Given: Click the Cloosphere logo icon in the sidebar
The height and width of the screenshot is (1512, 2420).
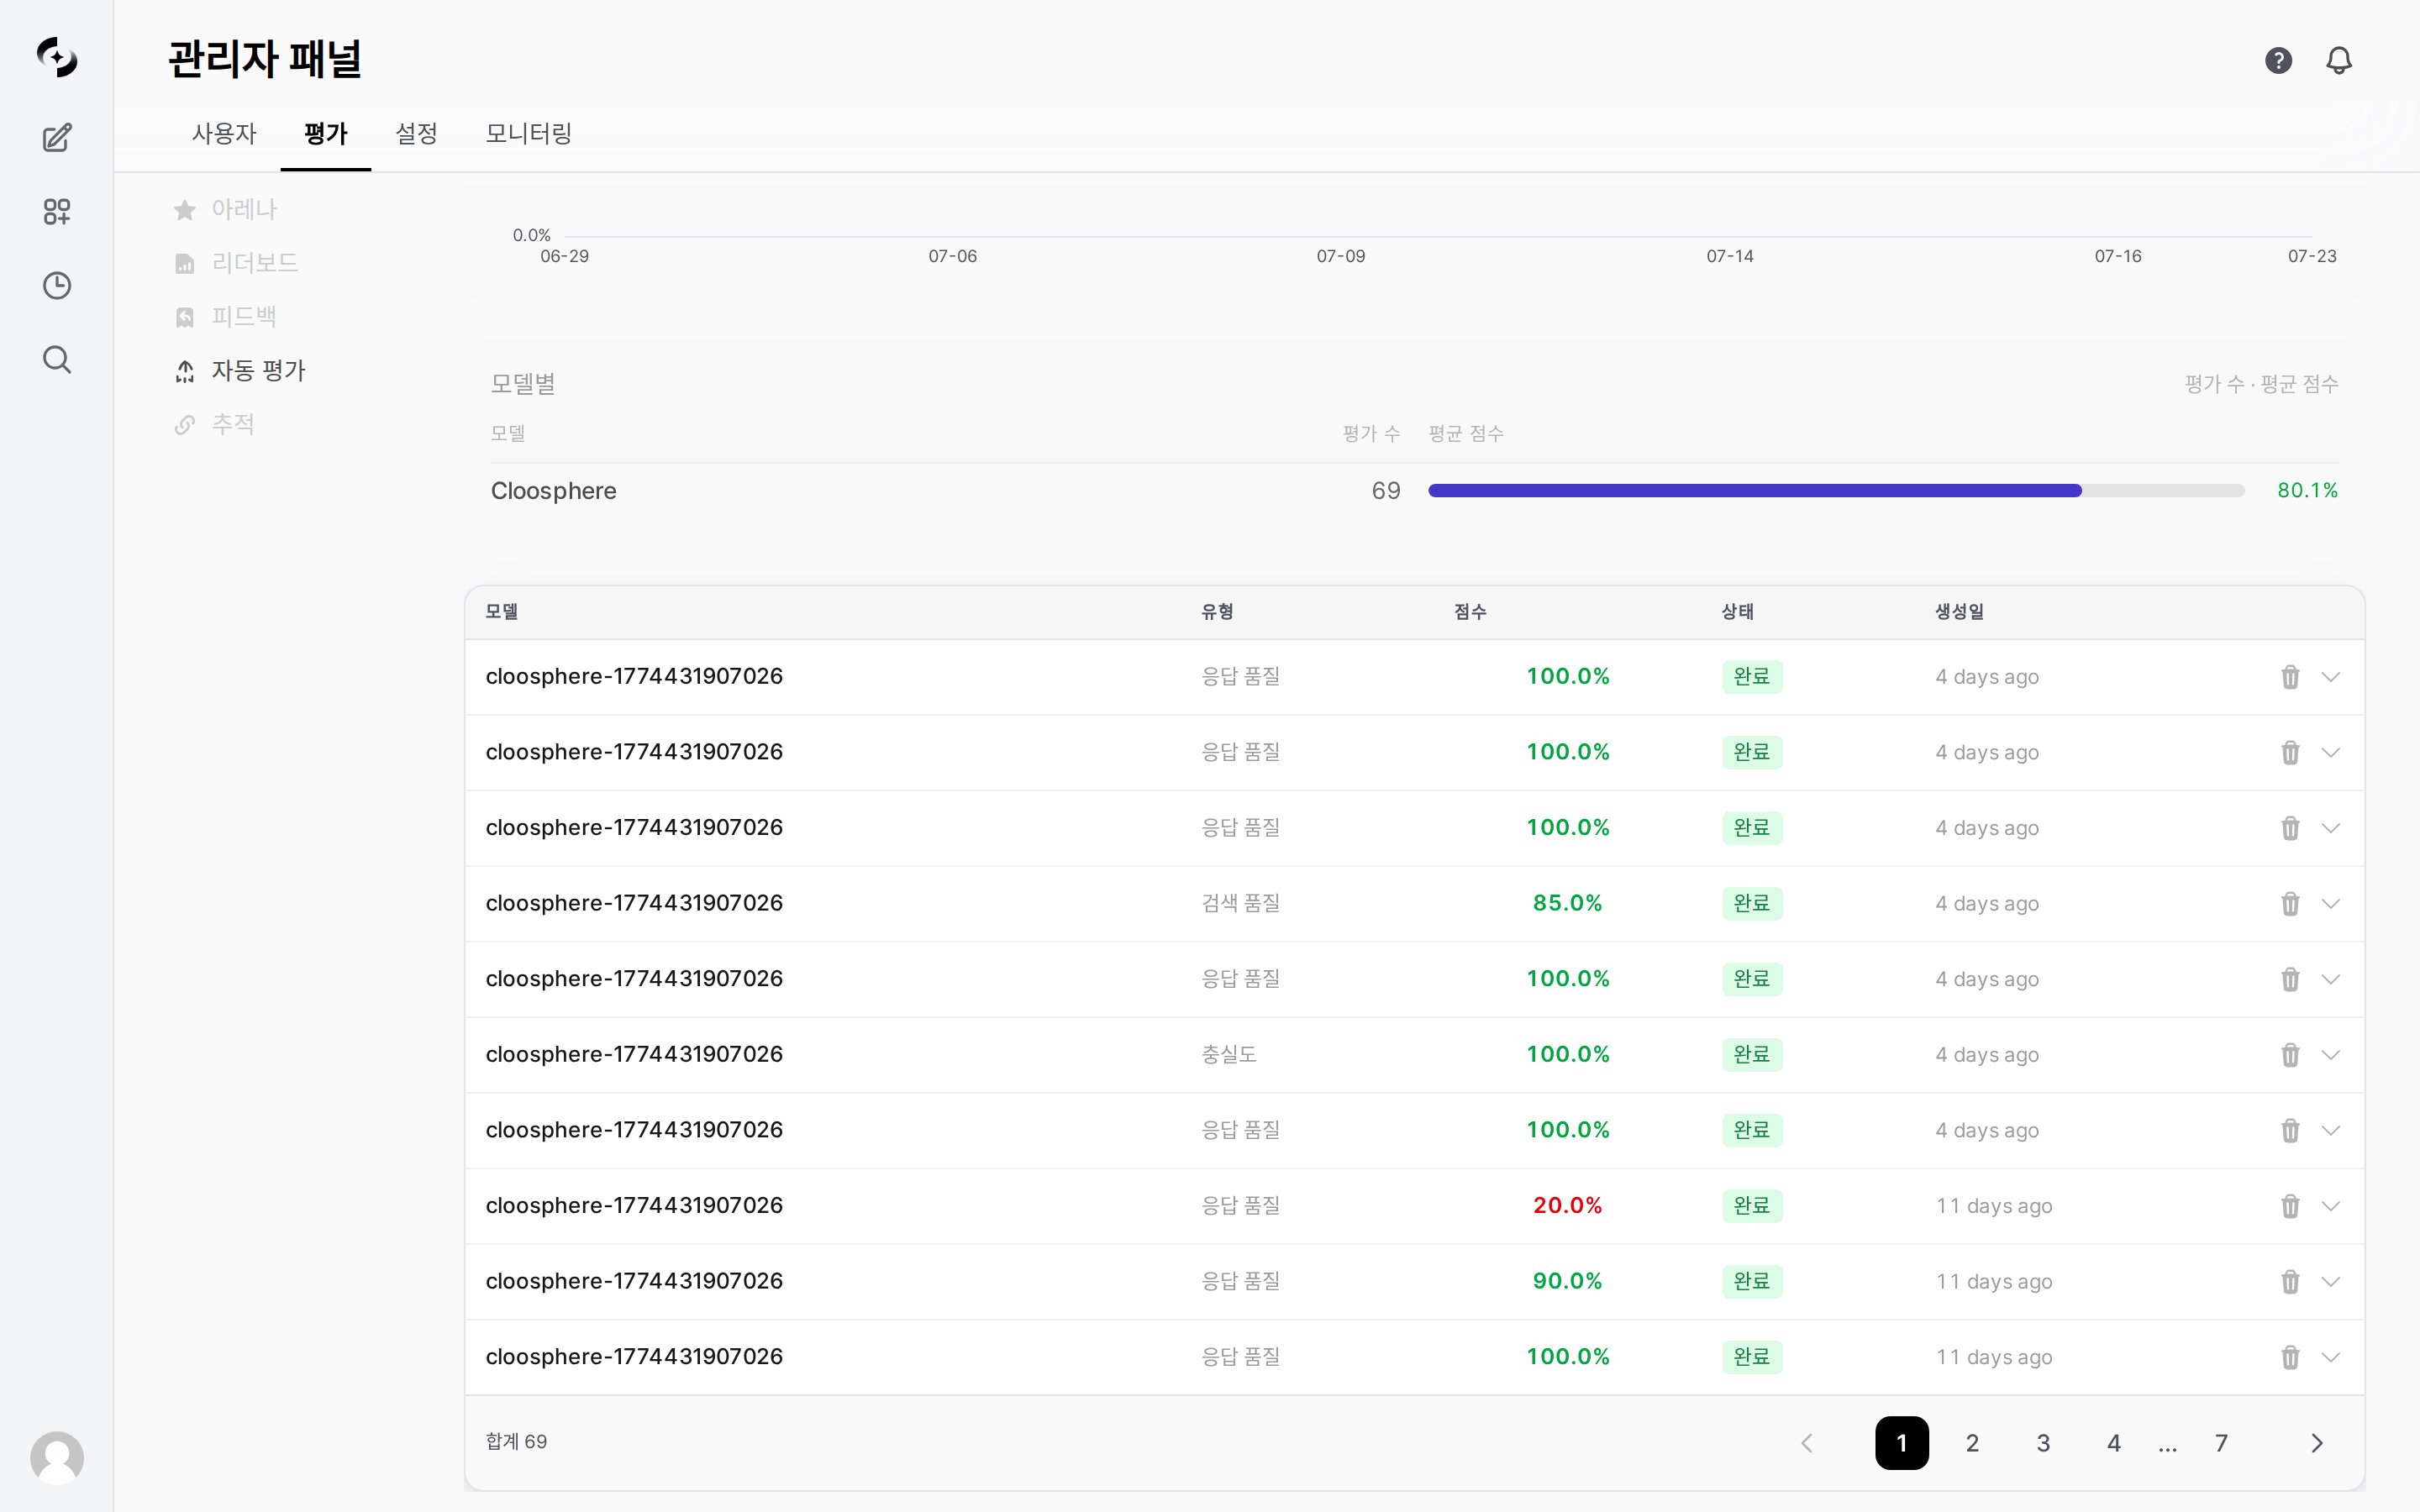Looking at the screenshot, I should [x=57, y=57].
